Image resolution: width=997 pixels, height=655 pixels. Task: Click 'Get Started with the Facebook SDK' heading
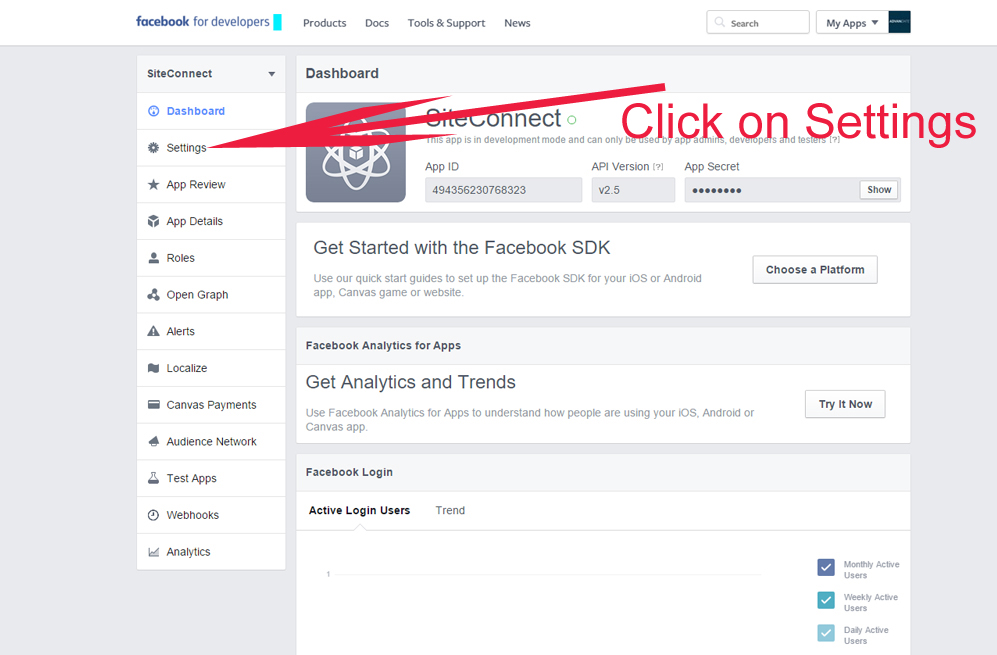tap(462, 247)
